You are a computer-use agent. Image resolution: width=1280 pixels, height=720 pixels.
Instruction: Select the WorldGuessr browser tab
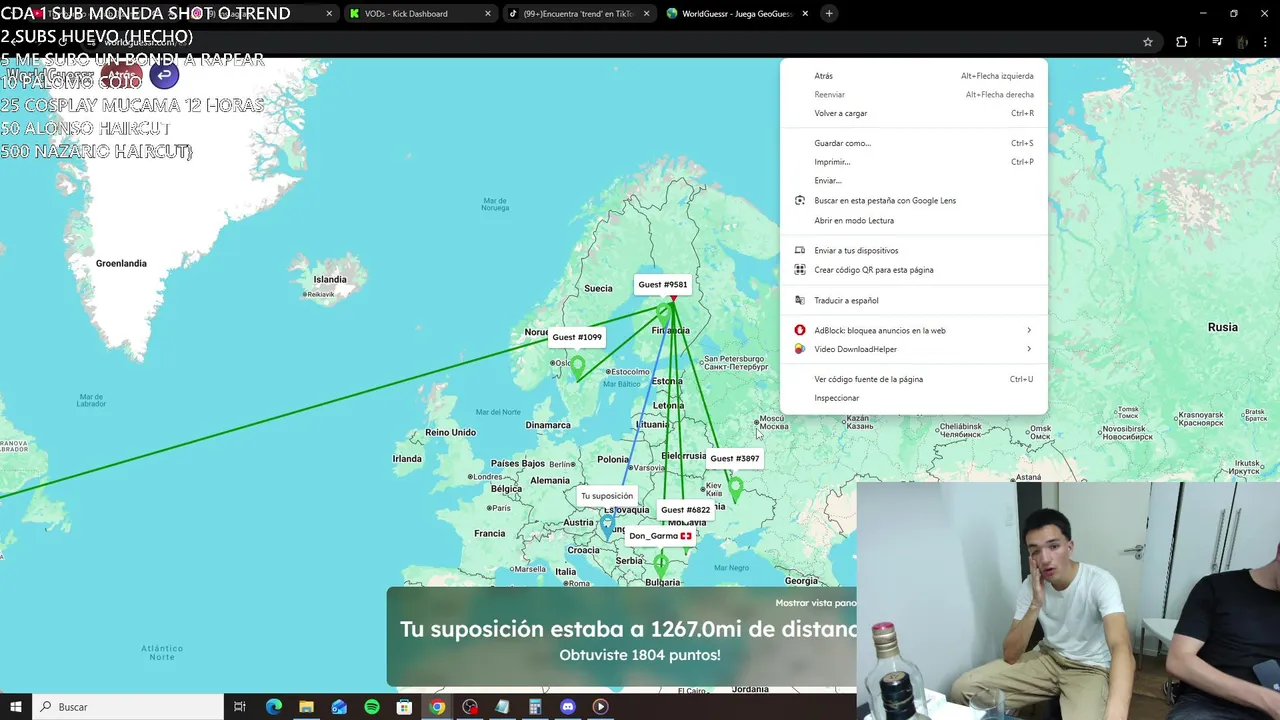[737, 14]
